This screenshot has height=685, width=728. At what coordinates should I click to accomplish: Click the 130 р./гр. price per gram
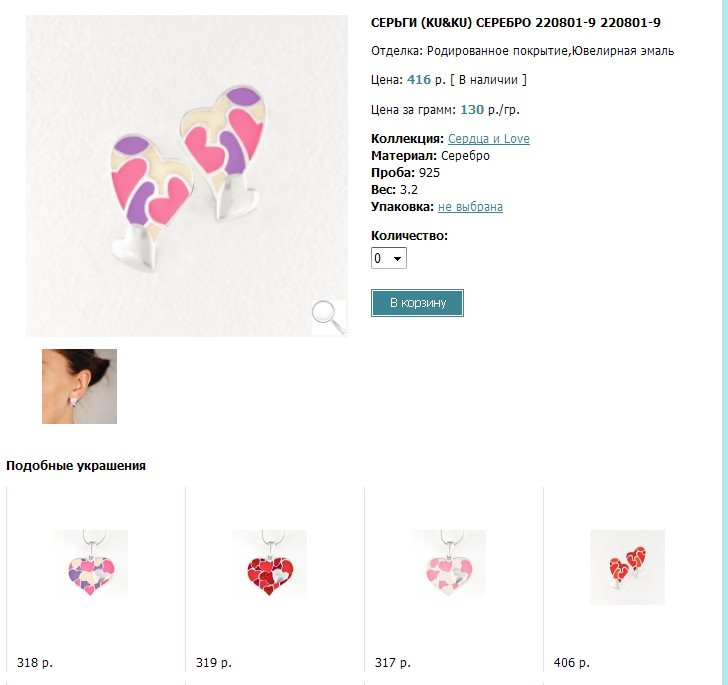tap(490, 110)
